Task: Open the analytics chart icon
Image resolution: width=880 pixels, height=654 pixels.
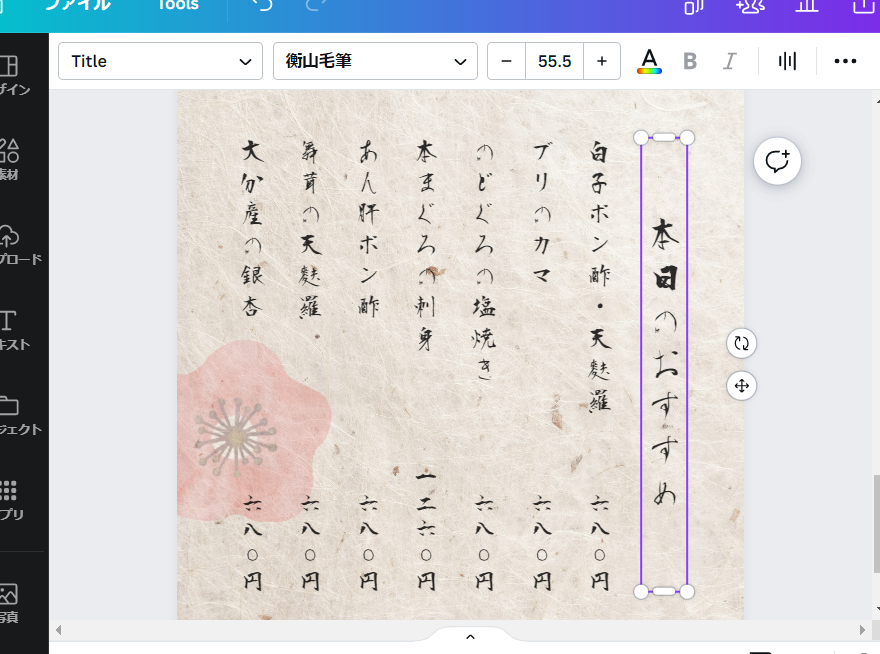Action: pyautogui.click(x=807, y=5)
